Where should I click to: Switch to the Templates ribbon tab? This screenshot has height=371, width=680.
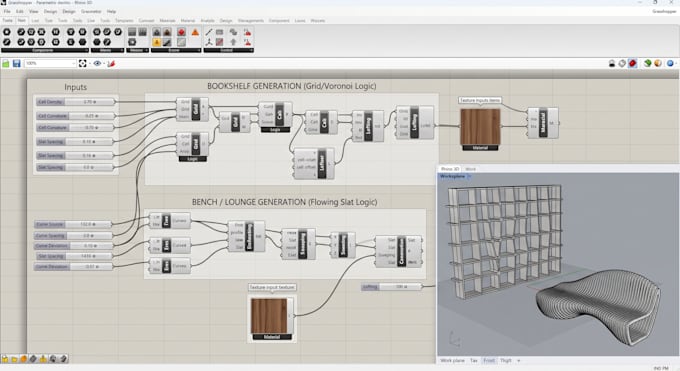[124, 20]
